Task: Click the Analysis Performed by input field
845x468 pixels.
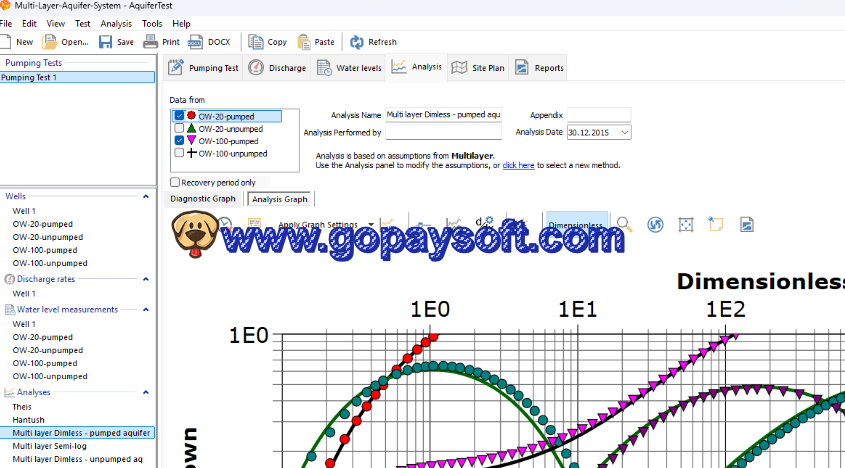Action: click(443, 132)
